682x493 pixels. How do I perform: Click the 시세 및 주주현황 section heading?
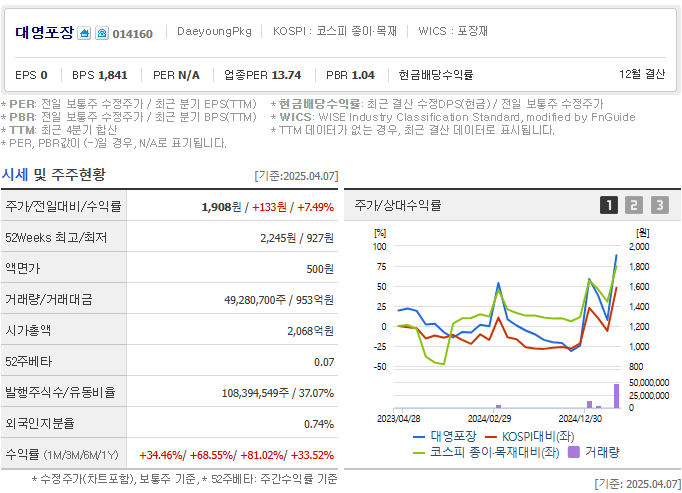tap(53, 174)
